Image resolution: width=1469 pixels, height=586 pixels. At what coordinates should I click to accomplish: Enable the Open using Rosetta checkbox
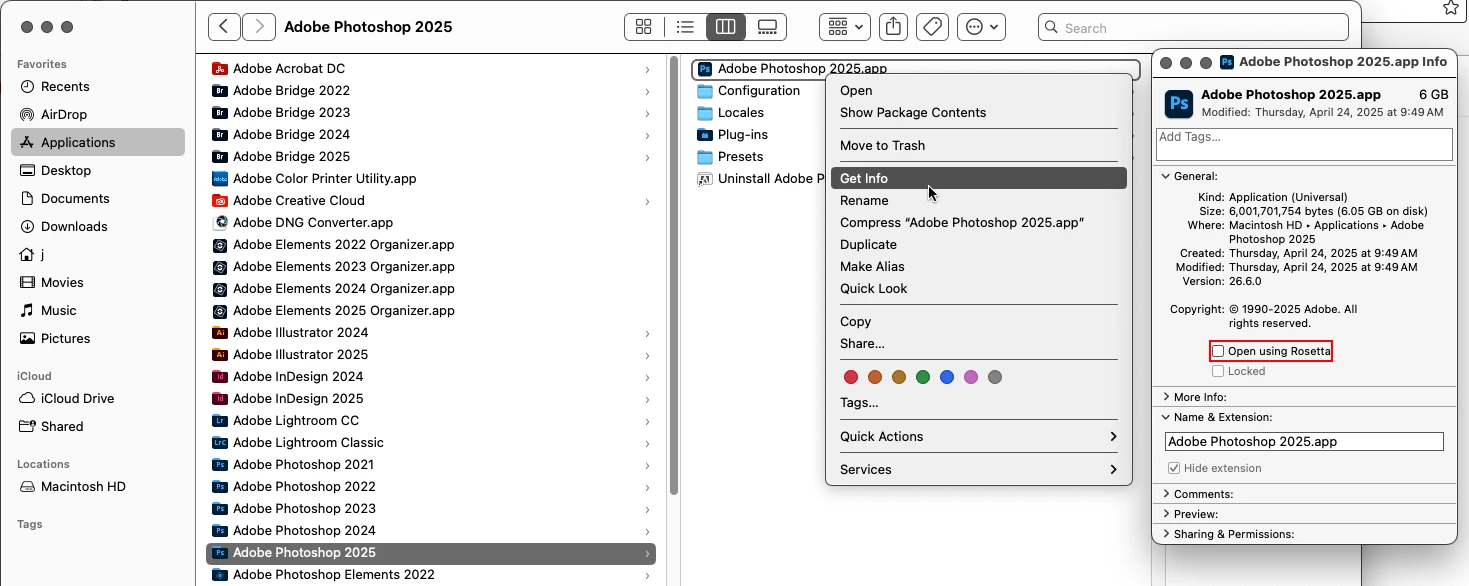click(1218, 351)
